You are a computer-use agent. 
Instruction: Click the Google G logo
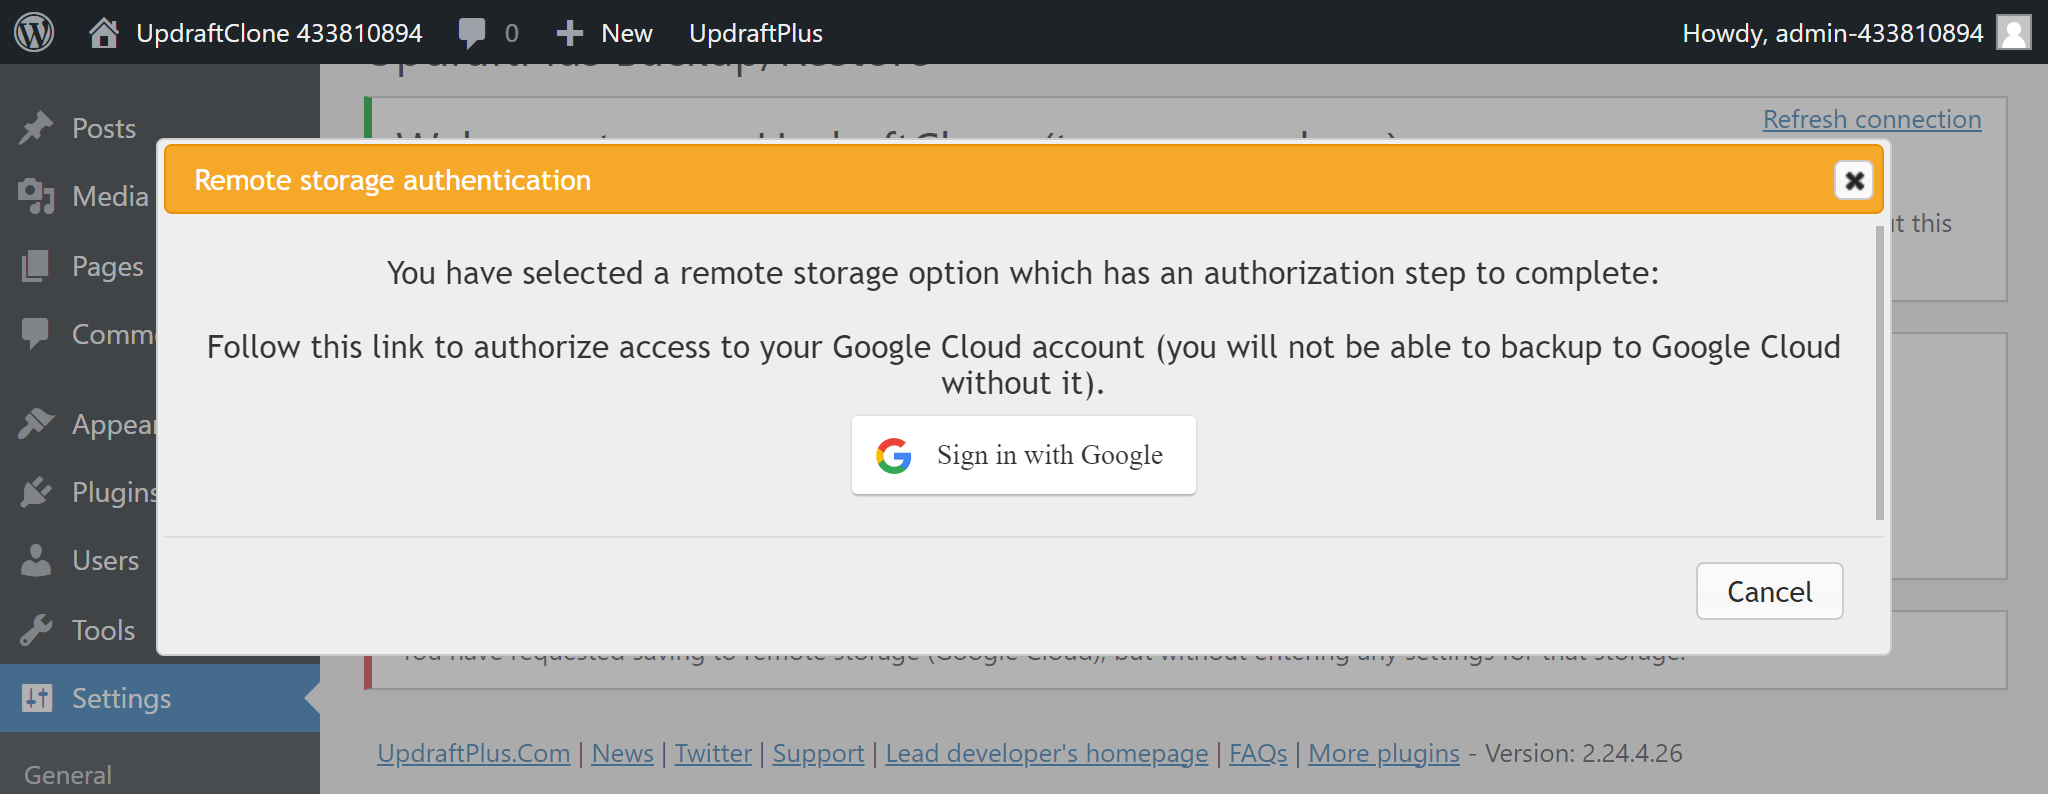[x=894, y=455]
